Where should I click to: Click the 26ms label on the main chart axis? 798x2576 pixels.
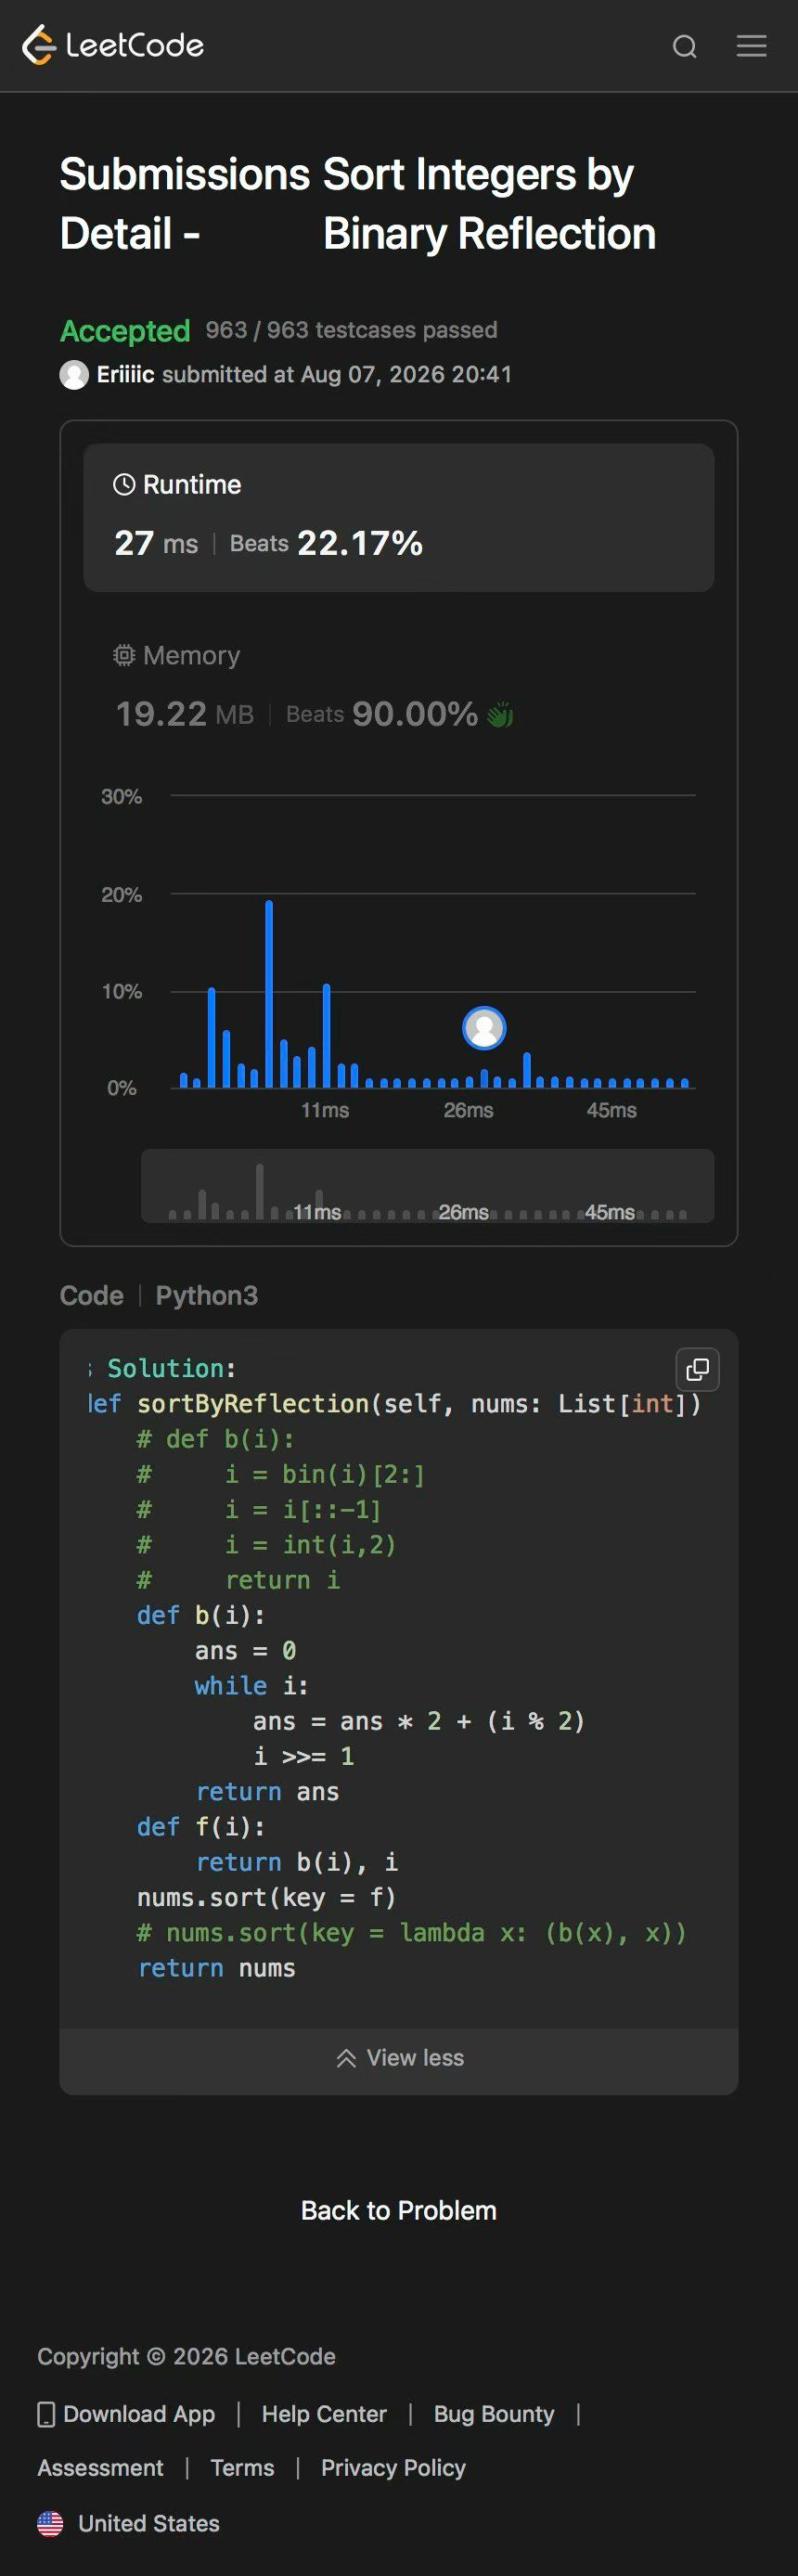468,1110
